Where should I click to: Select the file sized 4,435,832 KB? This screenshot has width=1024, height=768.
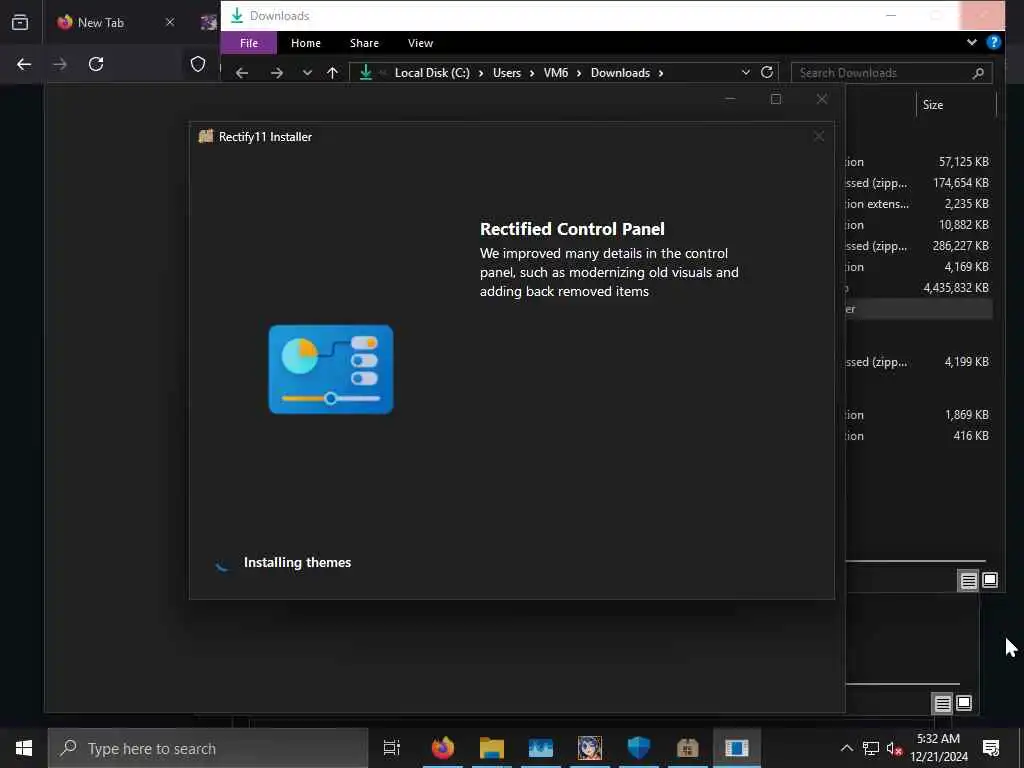coord(919,287)
